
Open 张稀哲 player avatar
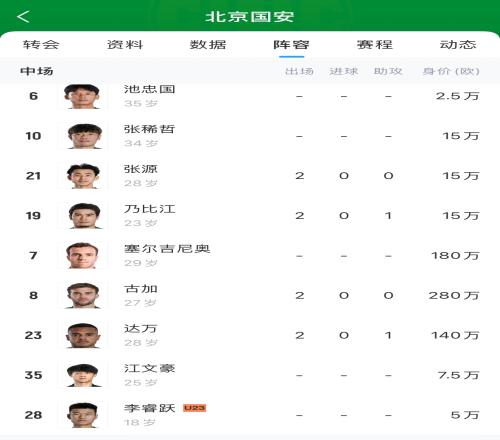83,136
